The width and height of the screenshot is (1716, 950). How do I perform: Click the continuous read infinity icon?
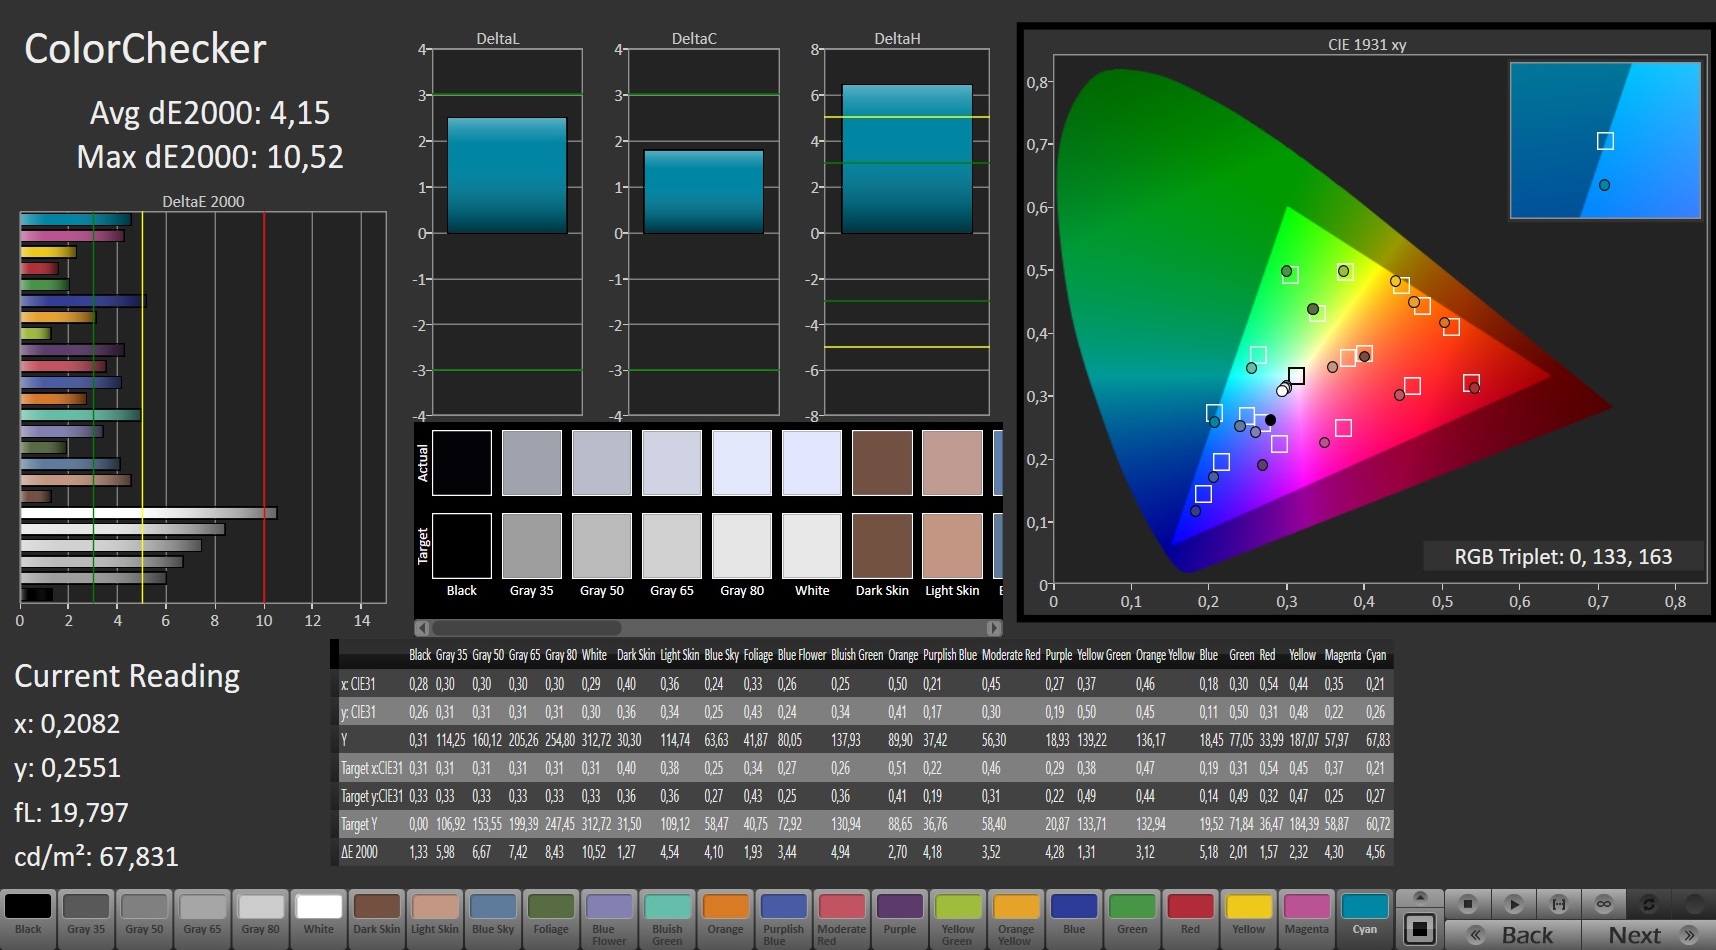coord(1604,904)
